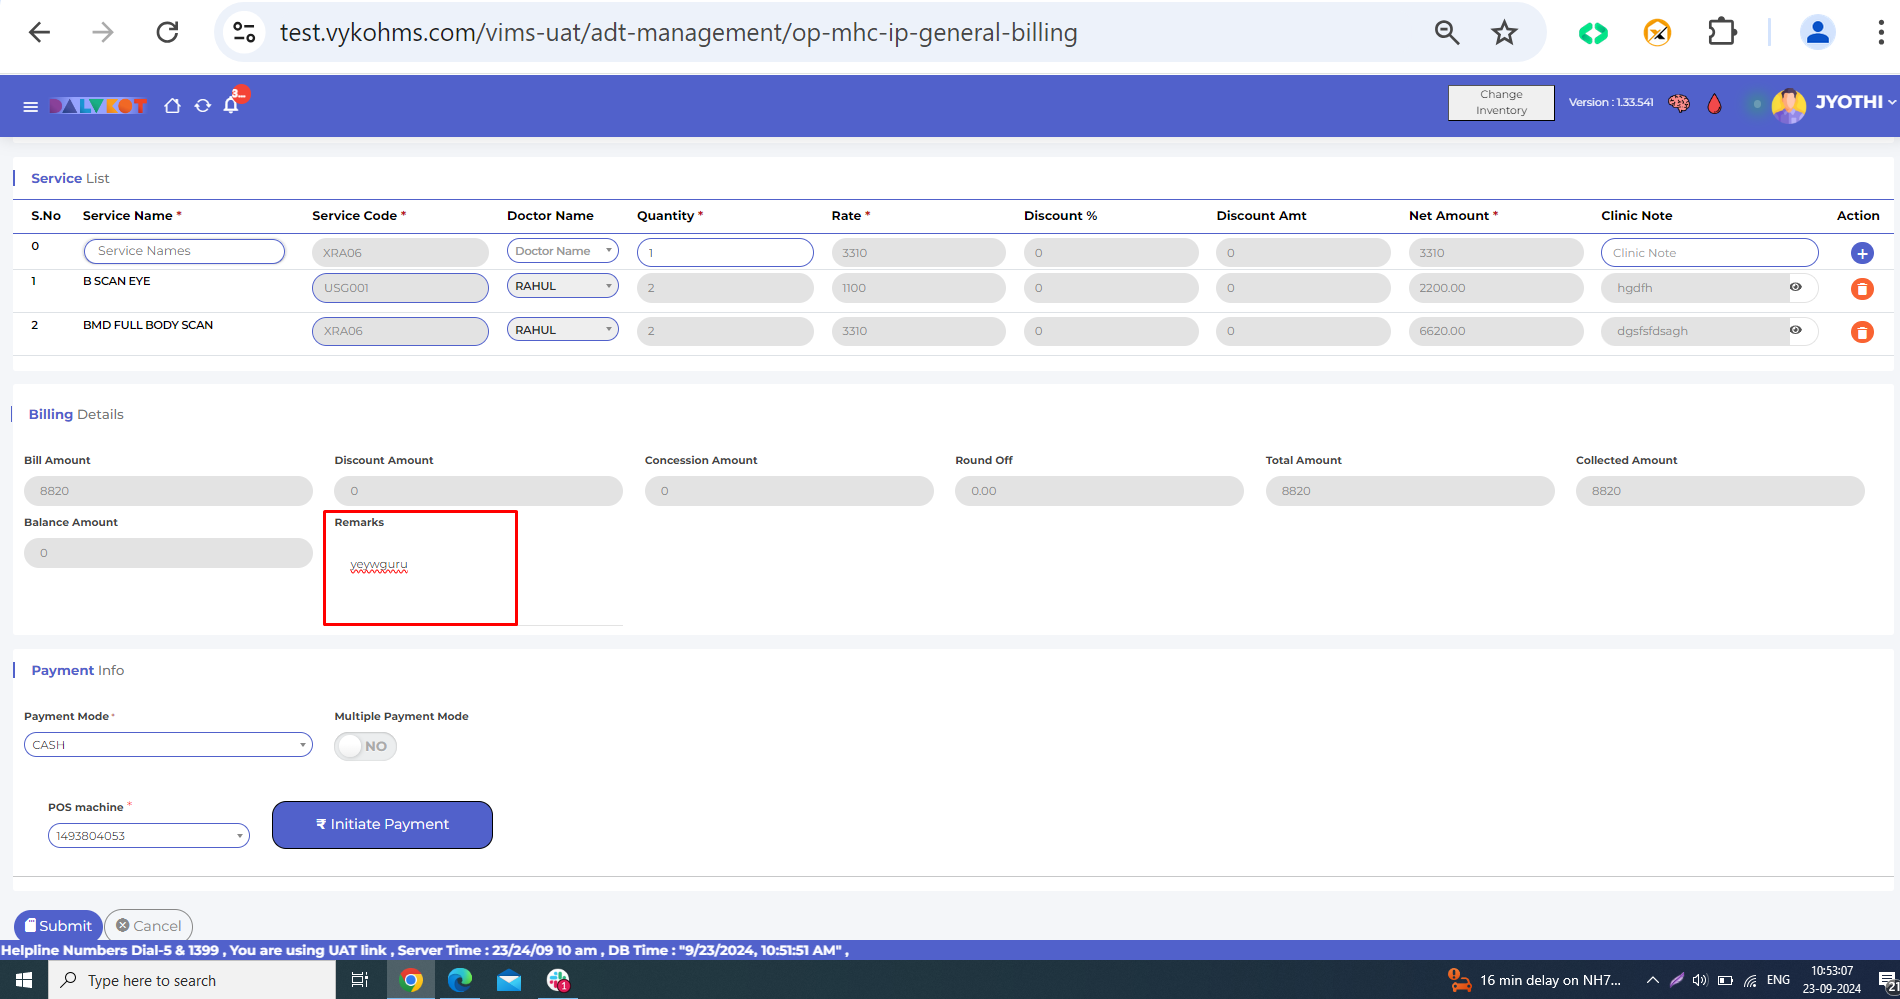This screenshot has width=1900, height=999.
Task: Click the blood drop icon
Action: [x=1714, y=104]
